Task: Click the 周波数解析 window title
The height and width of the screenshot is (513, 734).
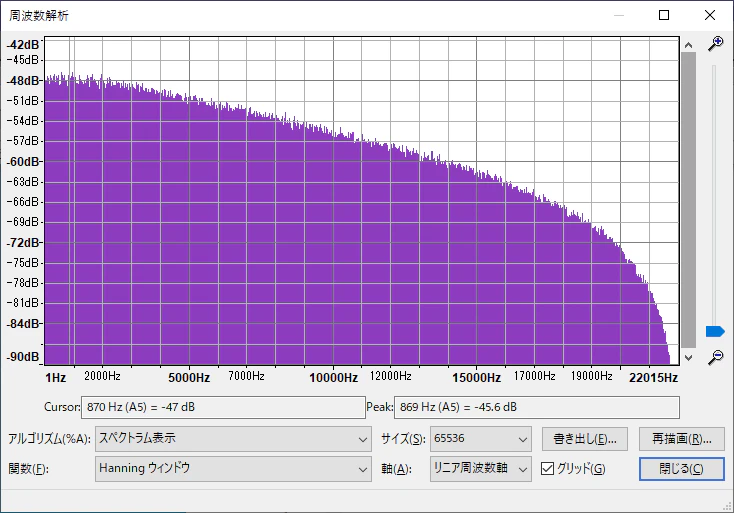Action: point(39,16)
